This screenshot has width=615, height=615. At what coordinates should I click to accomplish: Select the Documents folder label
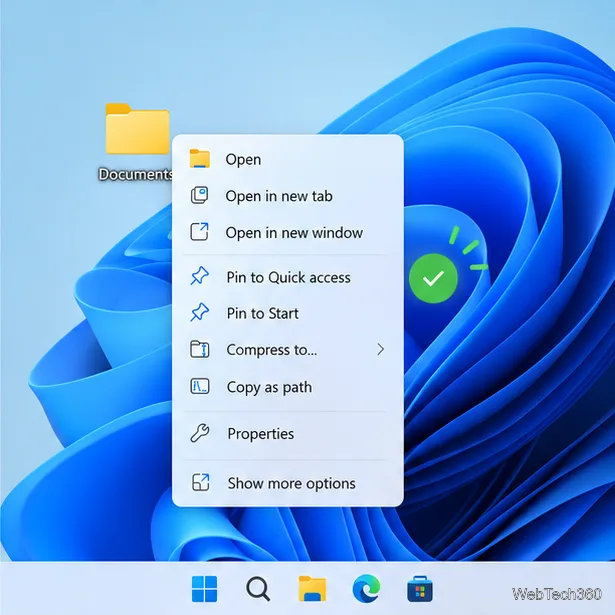coord(135,174)
